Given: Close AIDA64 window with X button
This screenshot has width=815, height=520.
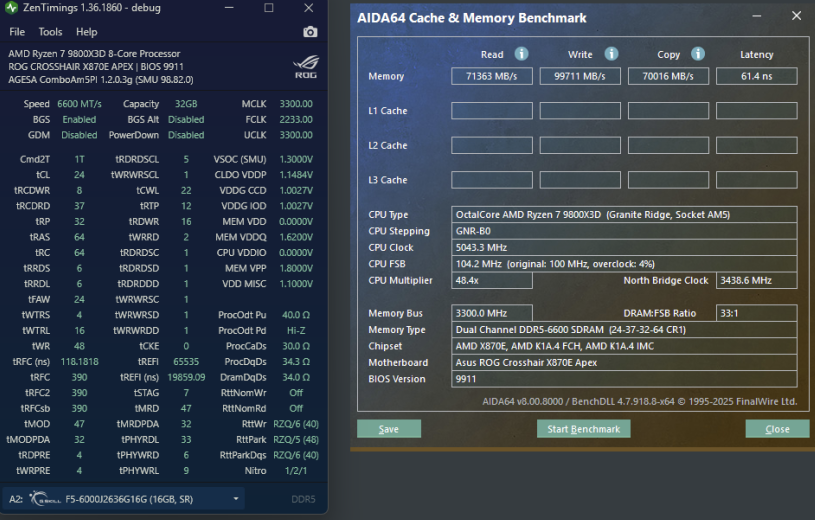Looking at the screenshot, I should pos(796,16).
